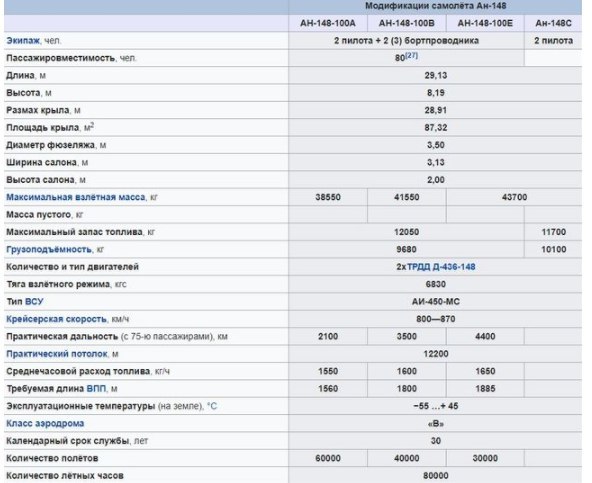The image size is (592, 483).
Task: Open the Грузоподъёмность link
Action: (x=49, y=249)
